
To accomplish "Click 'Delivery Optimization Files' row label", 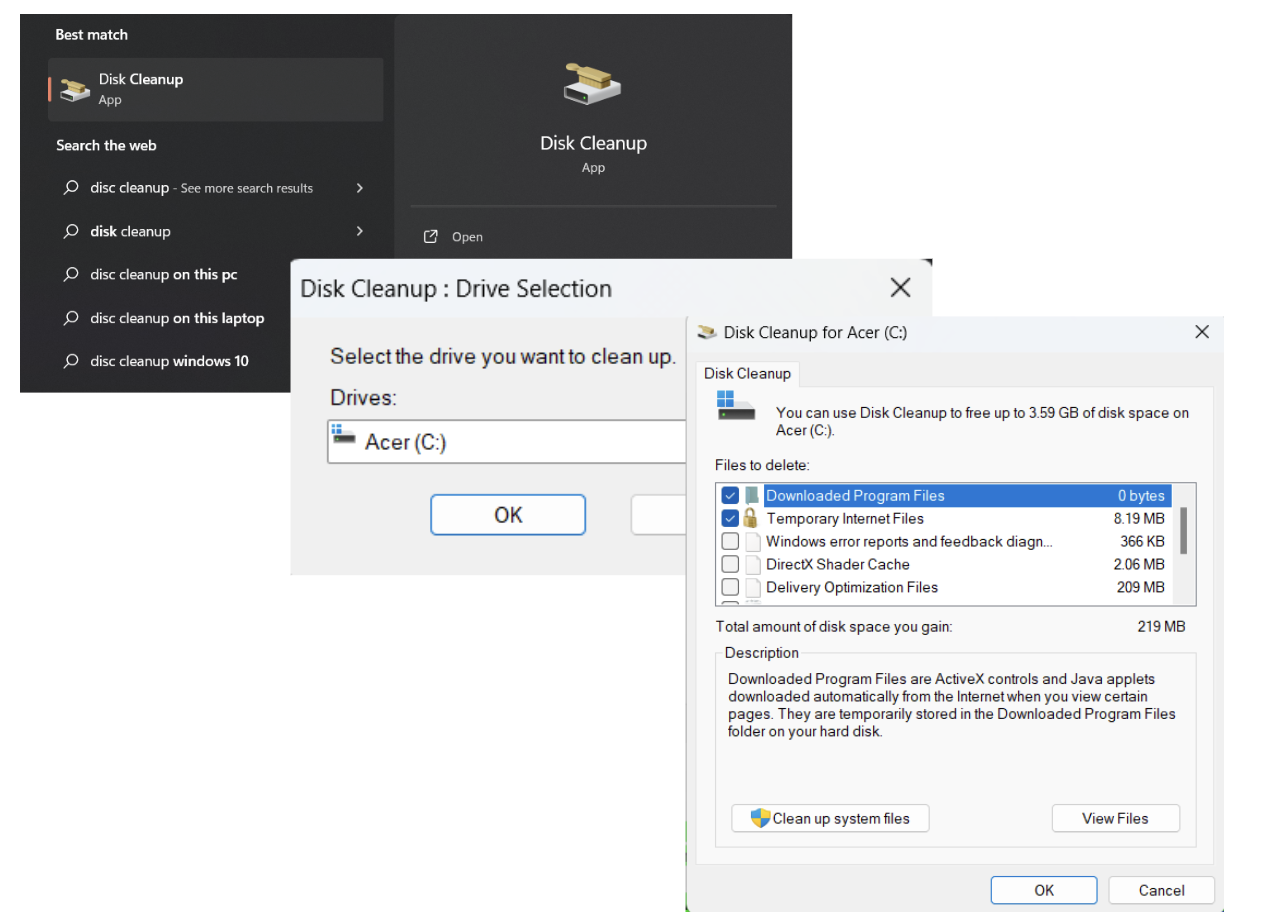I will (x=852, y=587).
